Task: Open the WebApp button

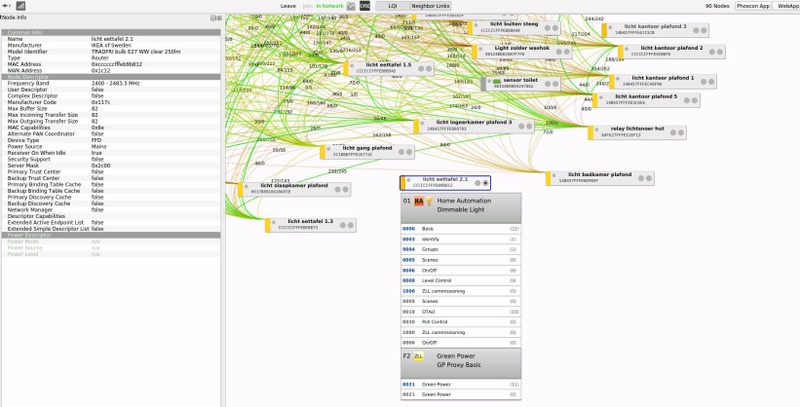Action: [788, 6]
